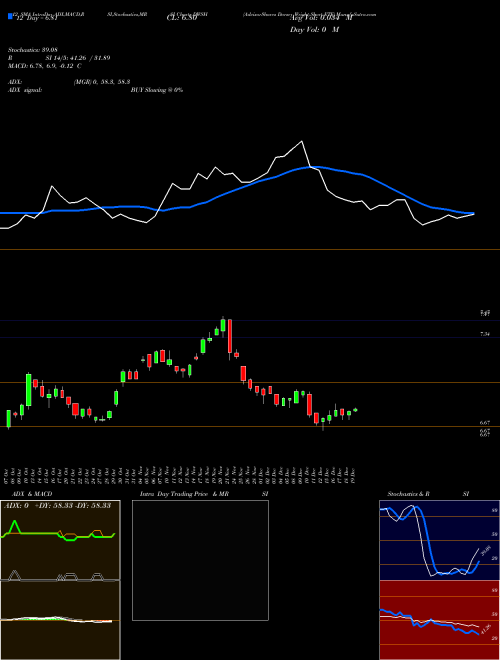The image size is (500, 660).
Task: Click the "Day Vol: 0 M" label
Action: pos(314,30)
